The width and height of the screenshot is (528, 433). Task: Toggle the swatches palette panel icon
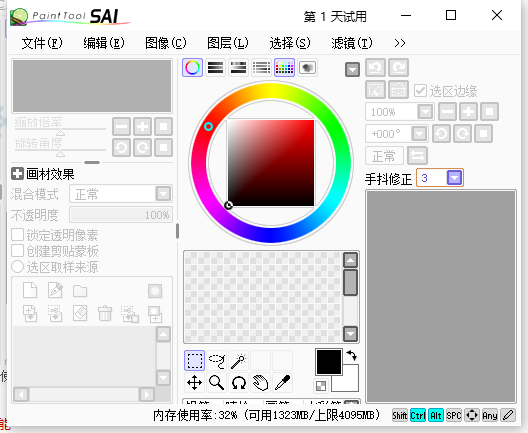[x=284, y=67]
